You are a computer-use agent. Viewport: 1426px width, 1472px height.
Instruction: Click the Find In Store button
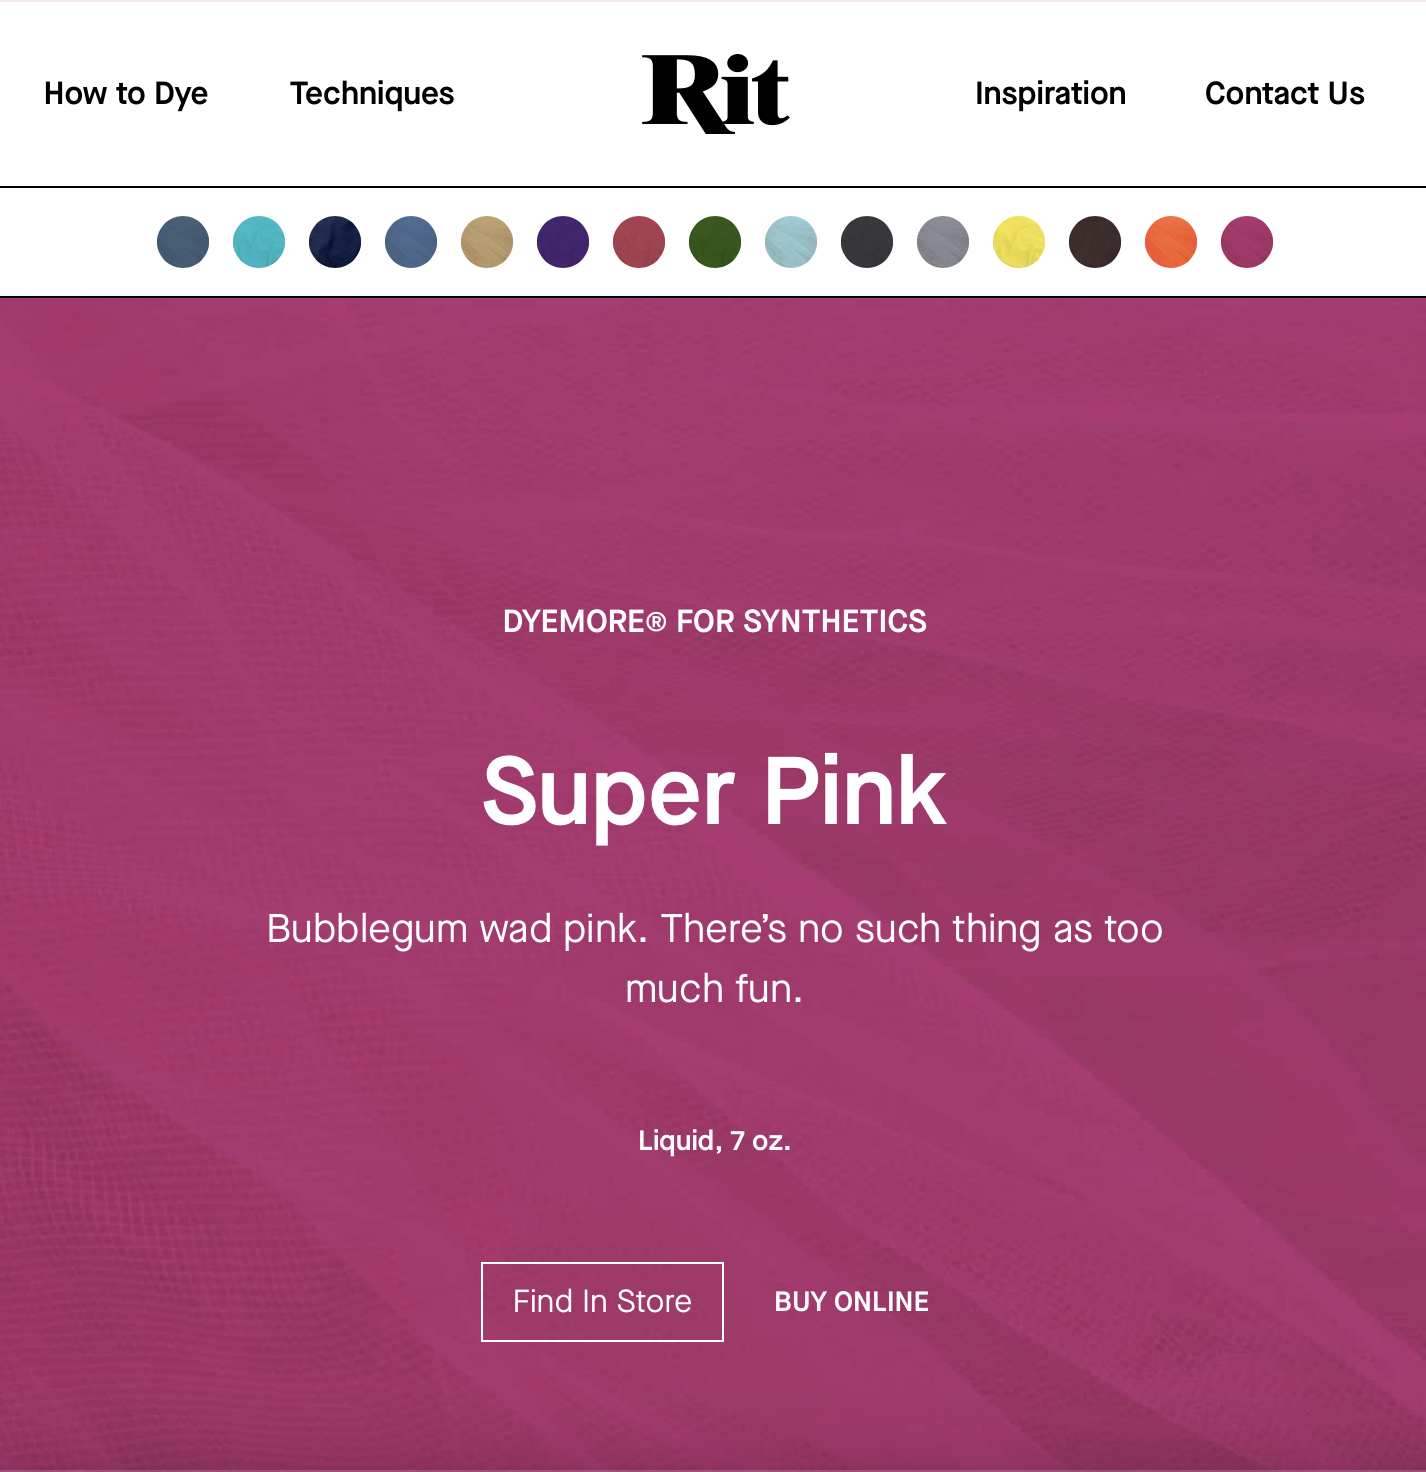click(x=602, y=1301)
